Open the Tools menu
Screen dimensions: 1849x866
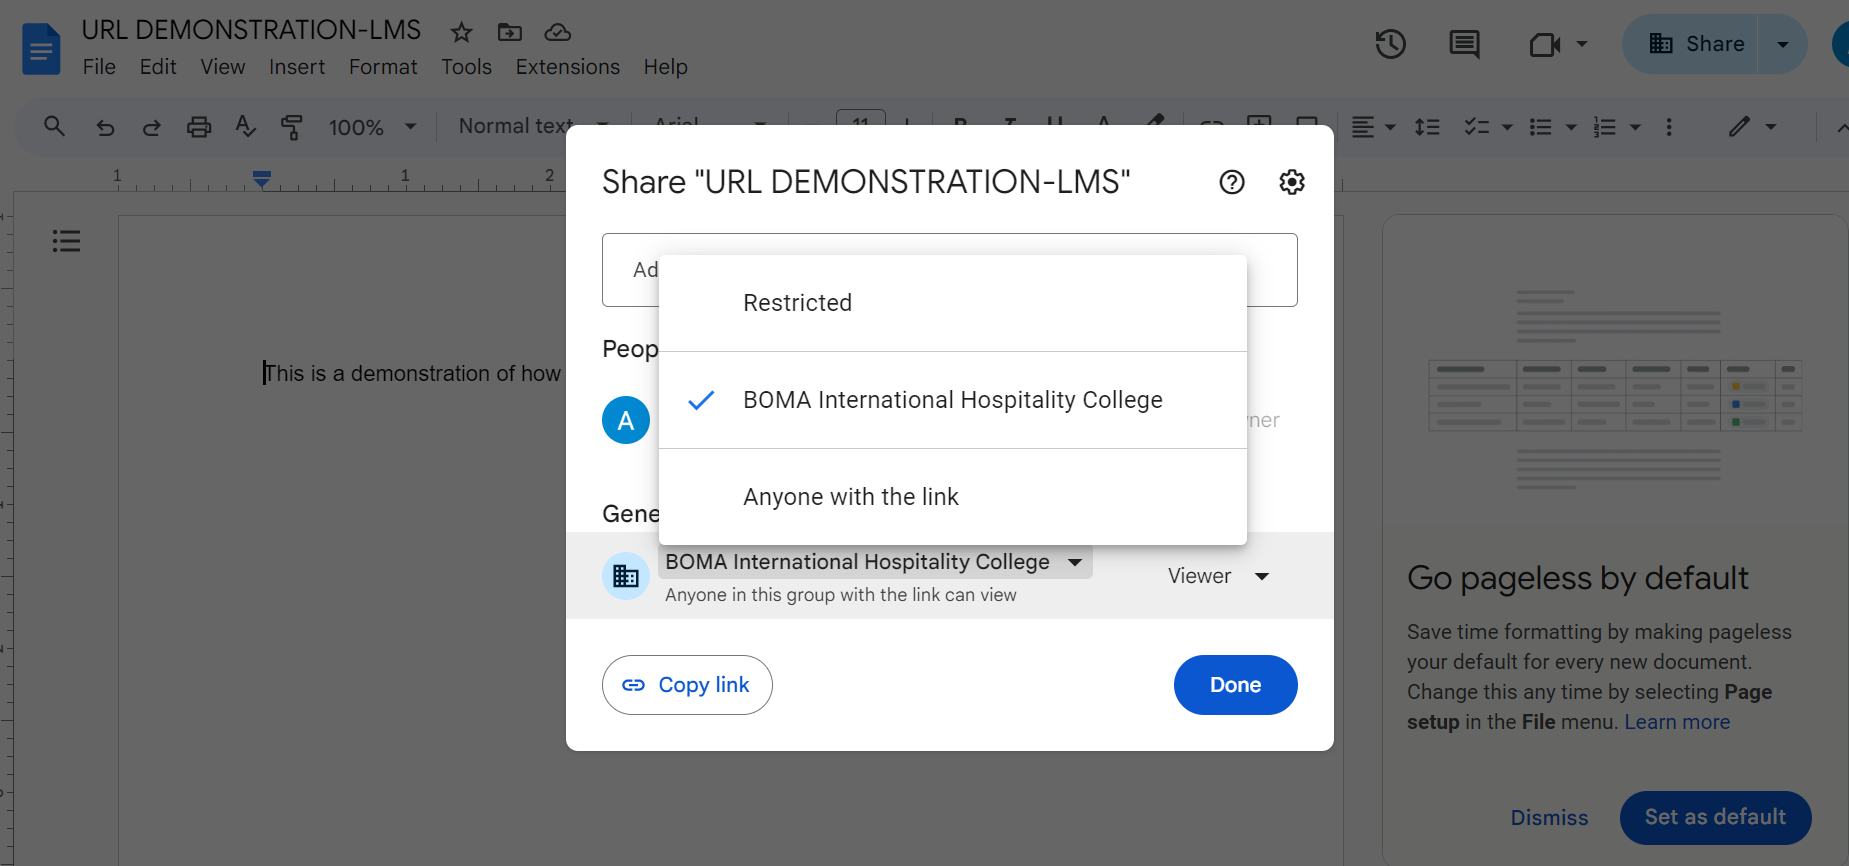pos(466,67)
